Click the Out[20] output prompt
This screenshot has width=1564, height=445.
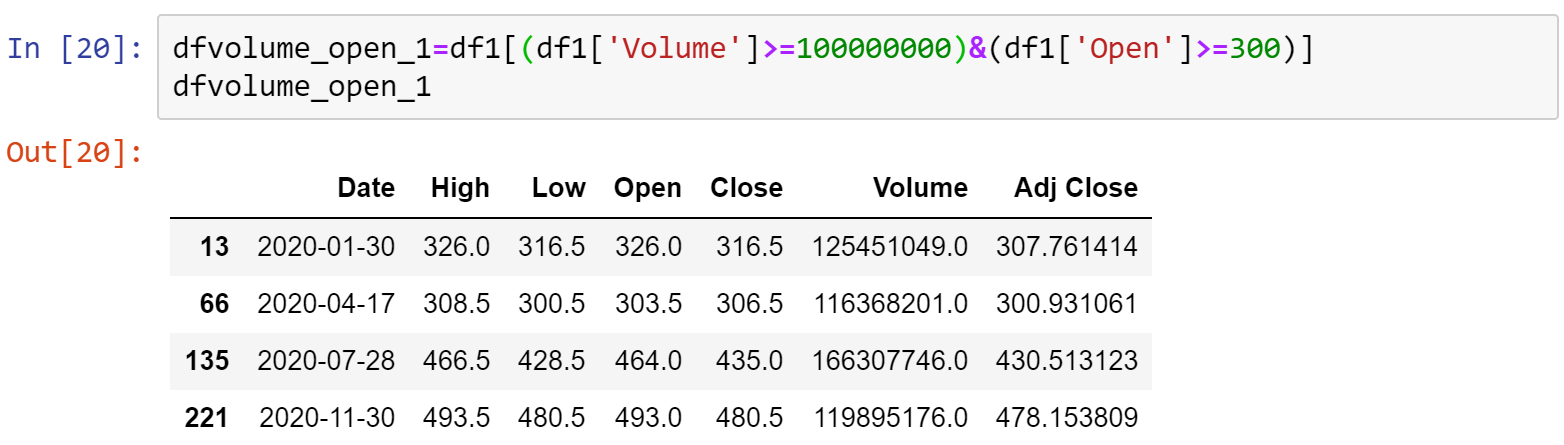(75, 153)
